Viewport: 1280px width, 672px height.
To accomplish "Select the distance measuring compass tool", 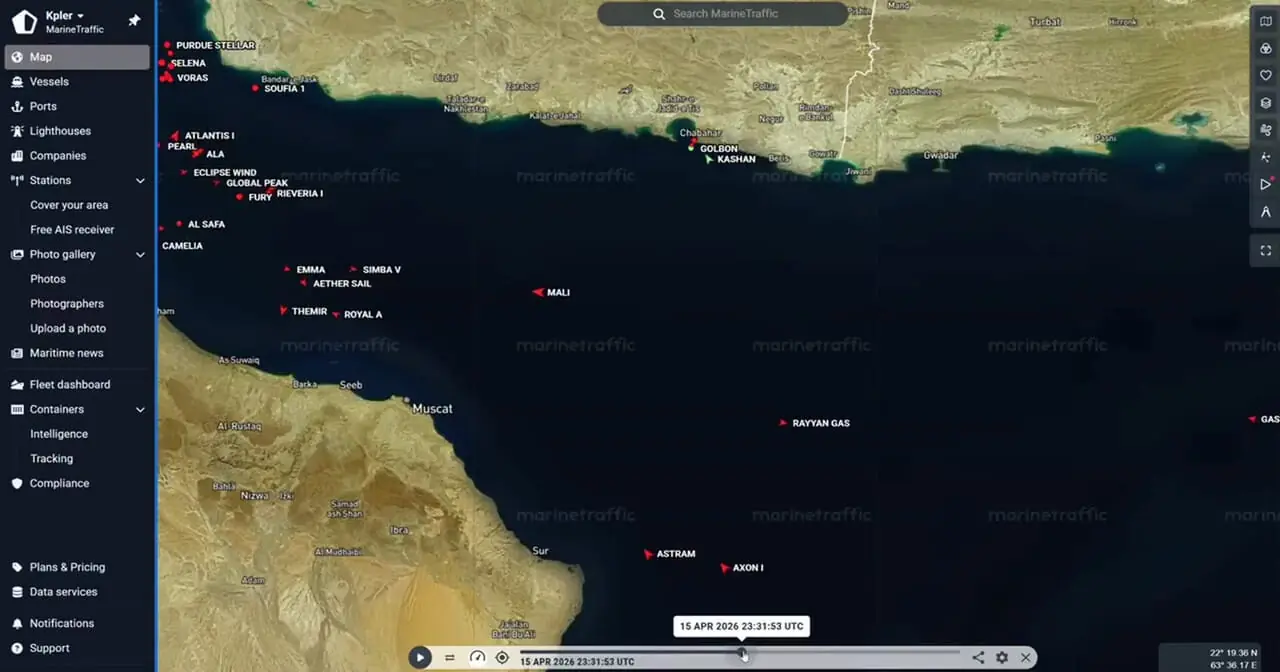I will coord(1265,212).
